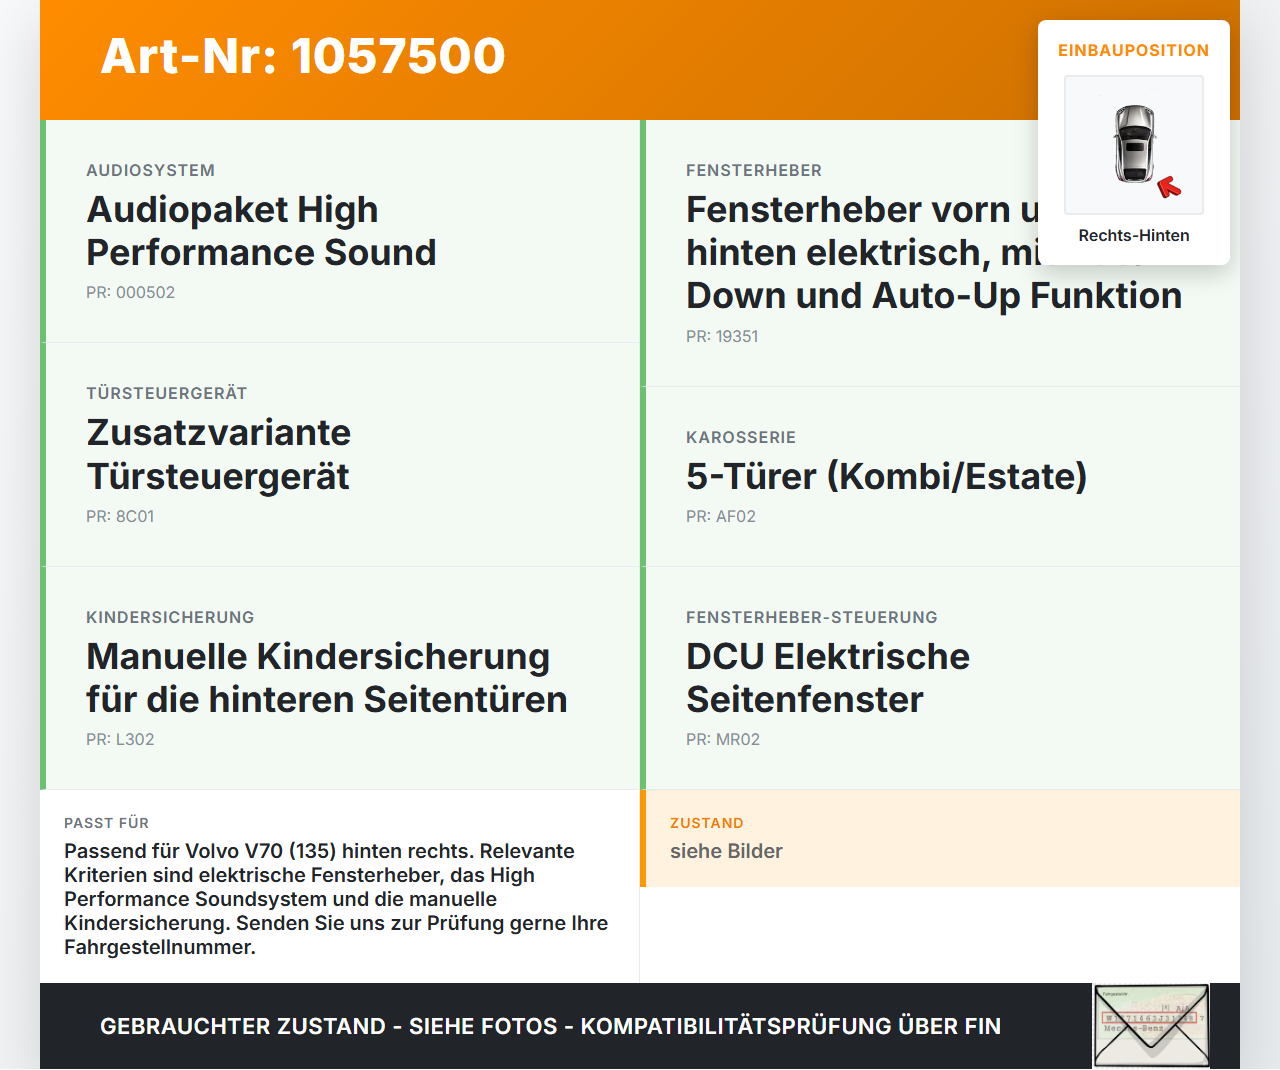Click the KINDERSICHERUNG category label
This screenshot has height=1070, width=1280.
pyautogui.click(x=170, y=617)
